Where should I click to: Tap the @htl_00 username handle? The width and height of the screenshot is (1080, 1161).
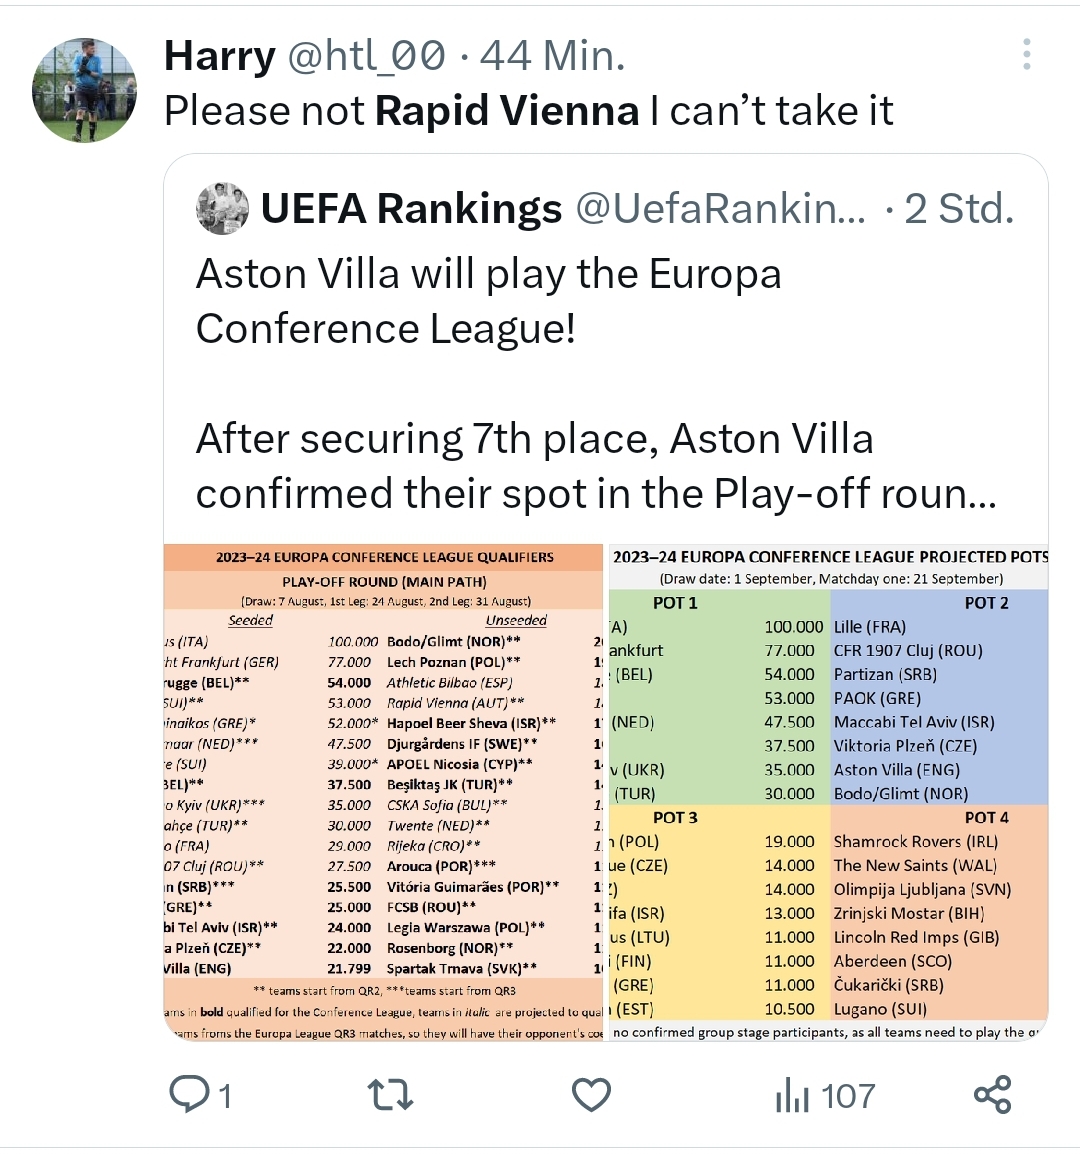click(x=367, y=56)
